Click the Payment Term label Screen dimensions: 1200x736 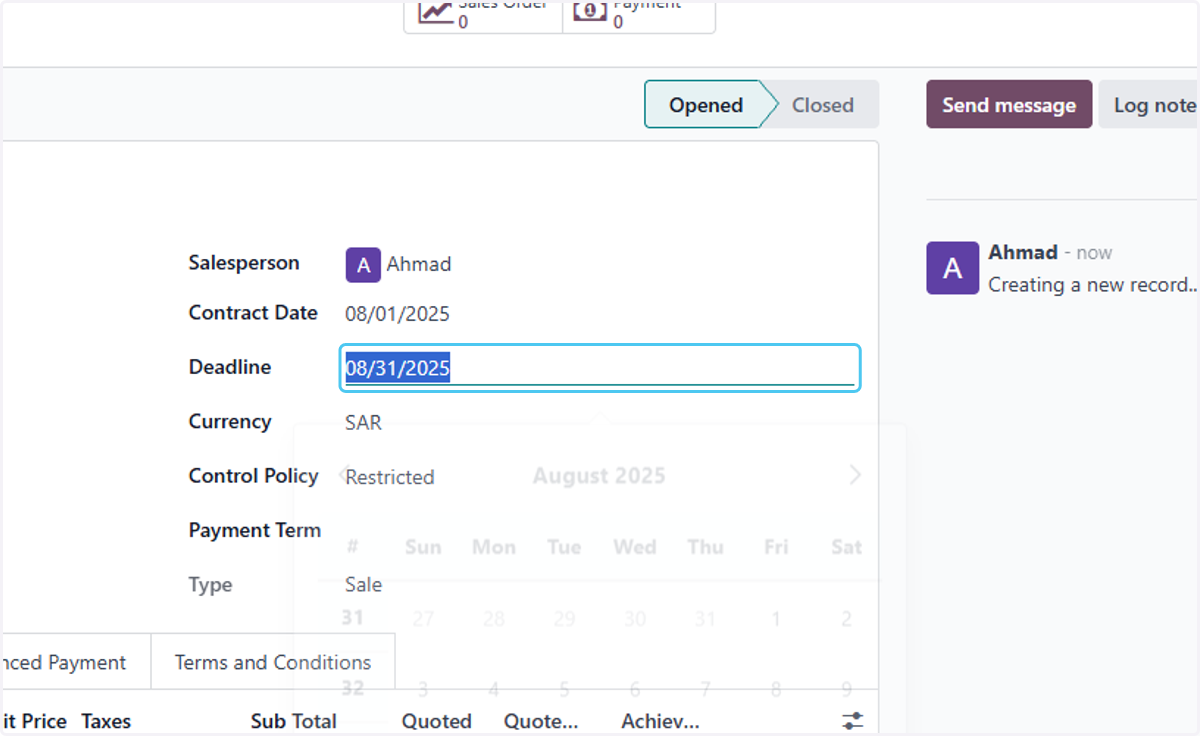pos(255,530)
